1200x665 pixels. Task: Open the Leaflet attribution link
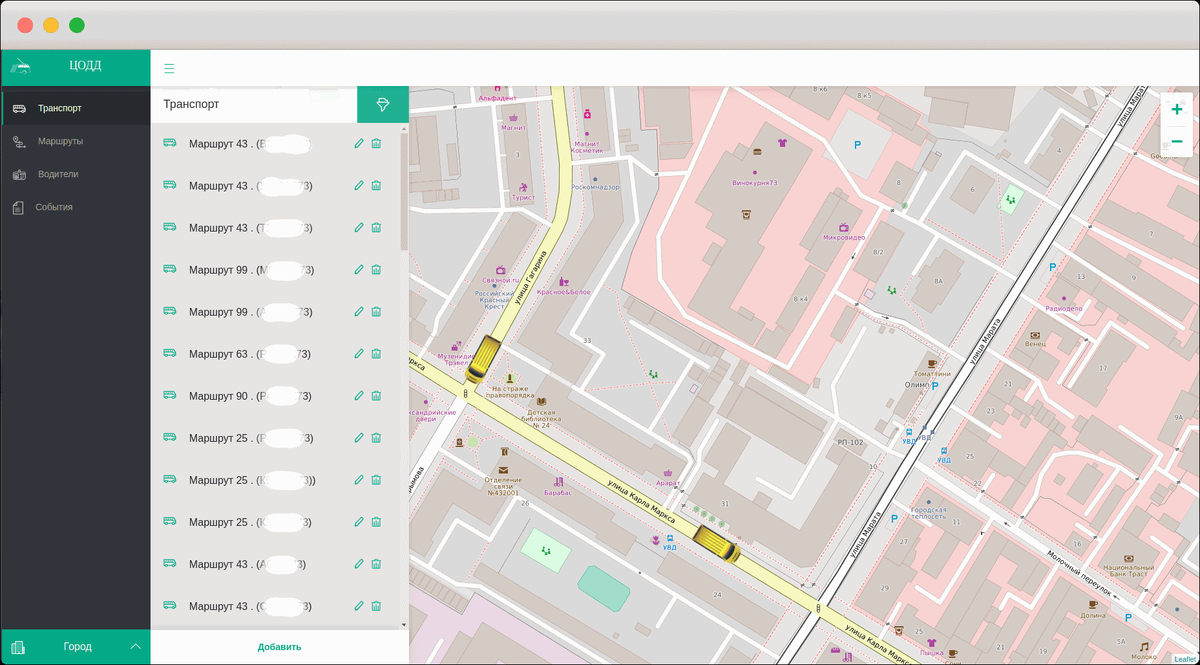(1184, 658)
